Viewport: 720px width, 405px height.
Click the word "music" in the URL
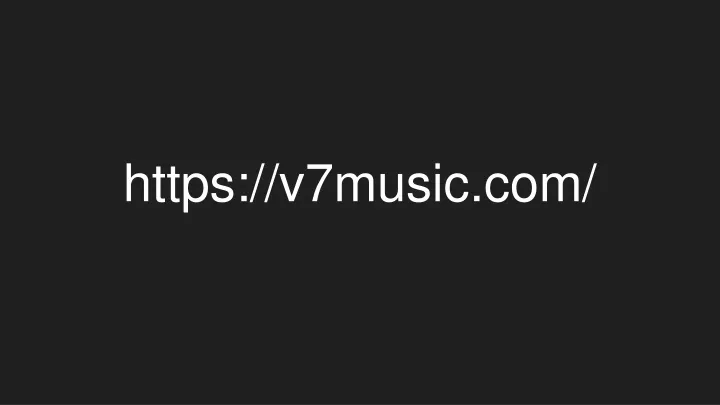(x=401, y=184)
